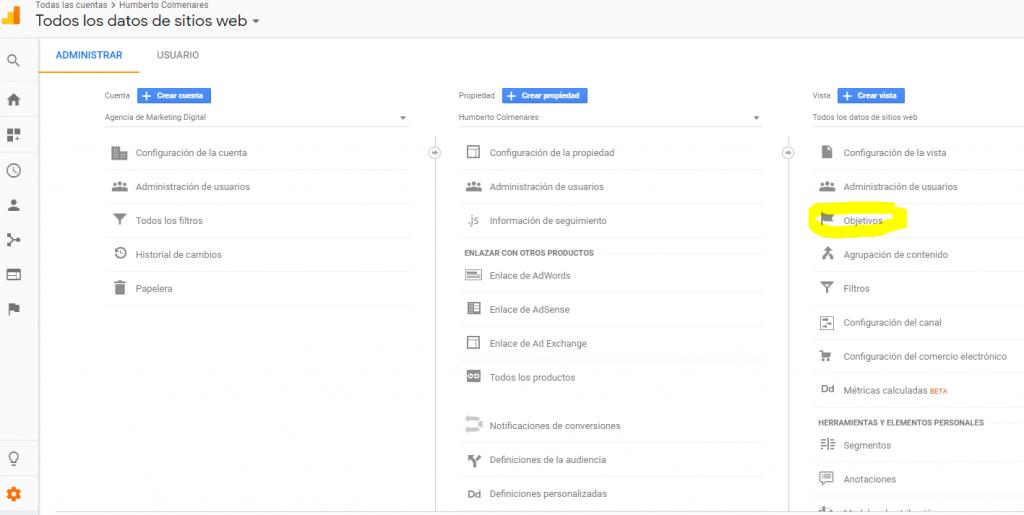Expand the Todos los datos de sitios web header dropdown

pyautogui.click(x=255, y=21)
